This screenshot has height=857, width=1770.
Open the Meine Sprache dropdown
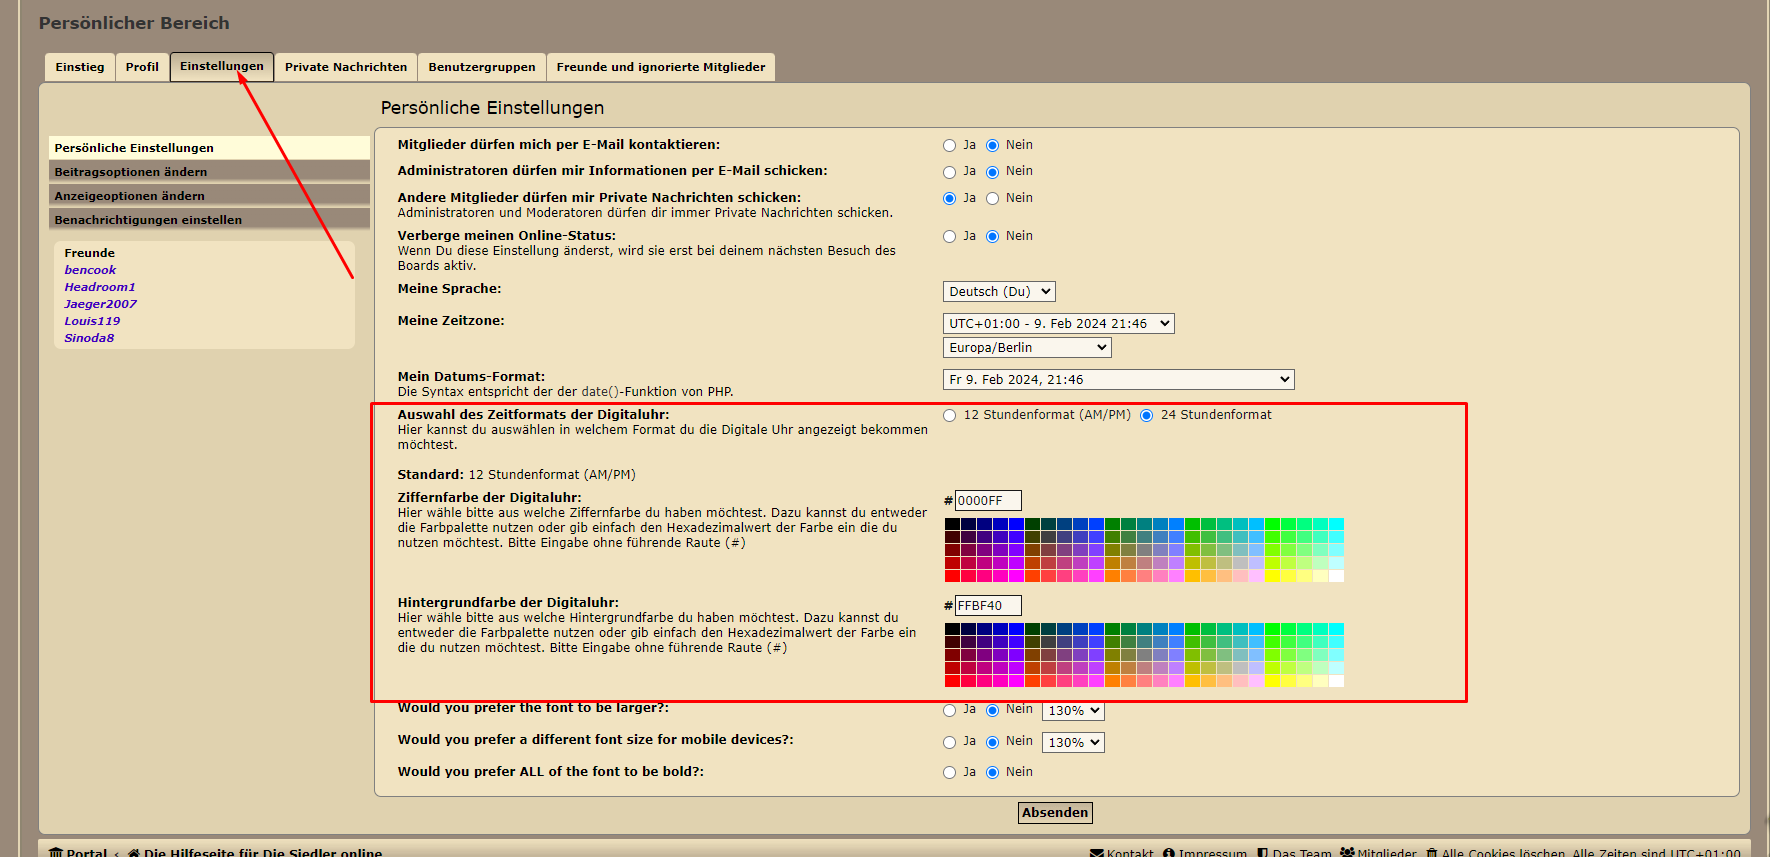coord(999,292)
